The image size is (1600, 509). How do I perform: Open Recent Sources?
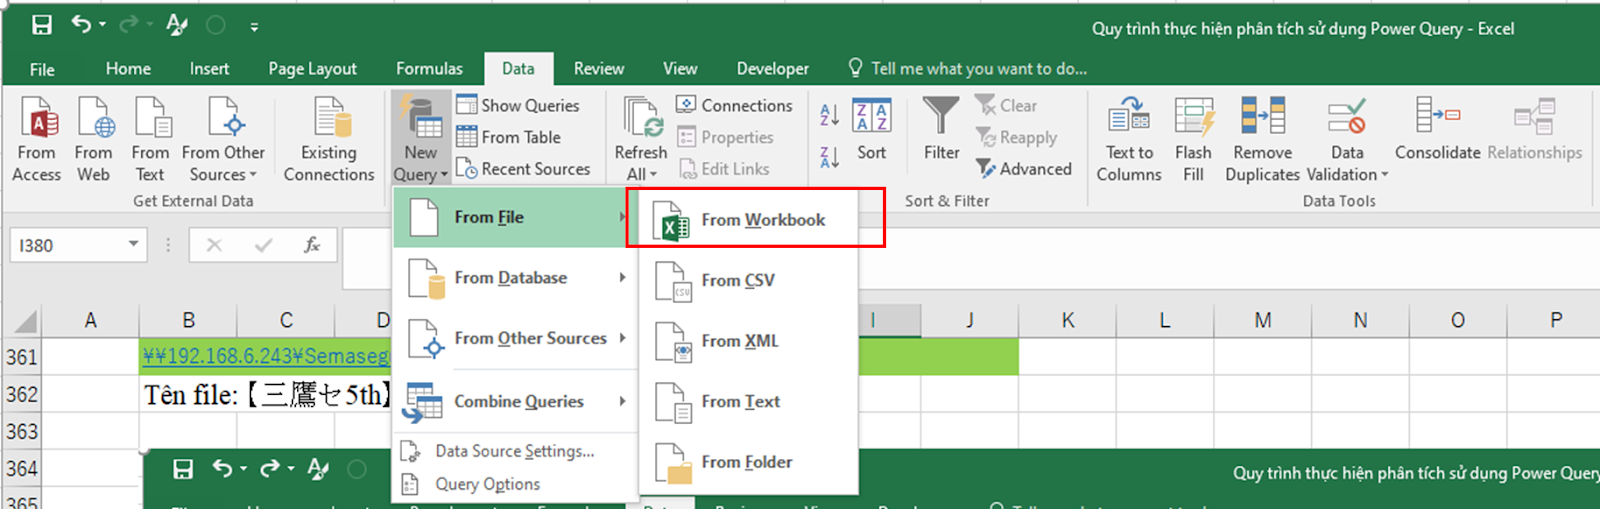[523, 169]
